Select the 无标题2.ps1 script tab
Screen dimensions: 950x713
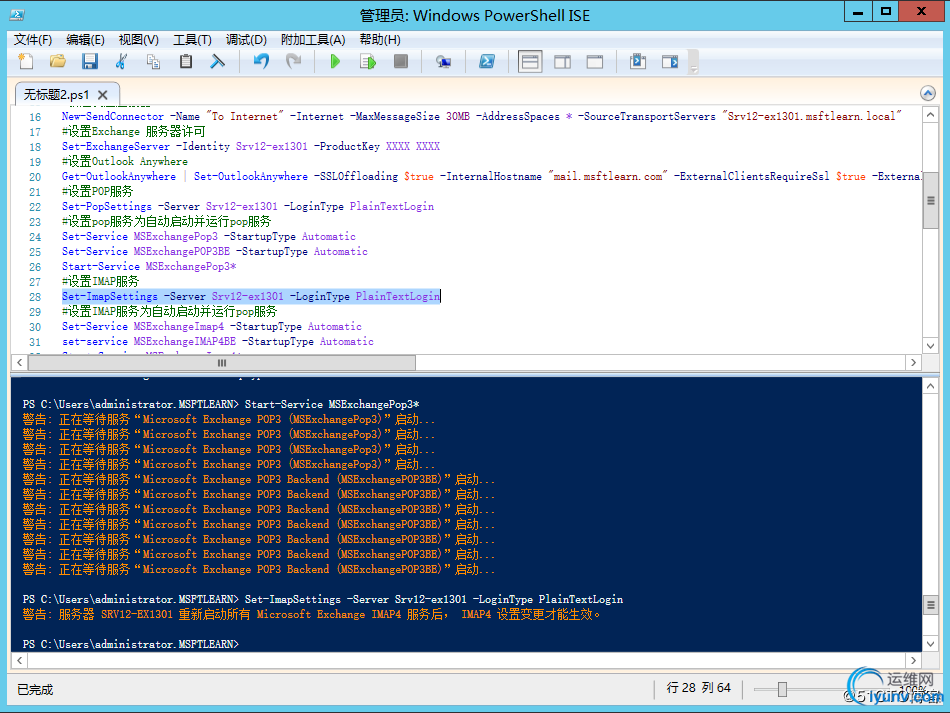pyautogui.click(x=56, y=95)
